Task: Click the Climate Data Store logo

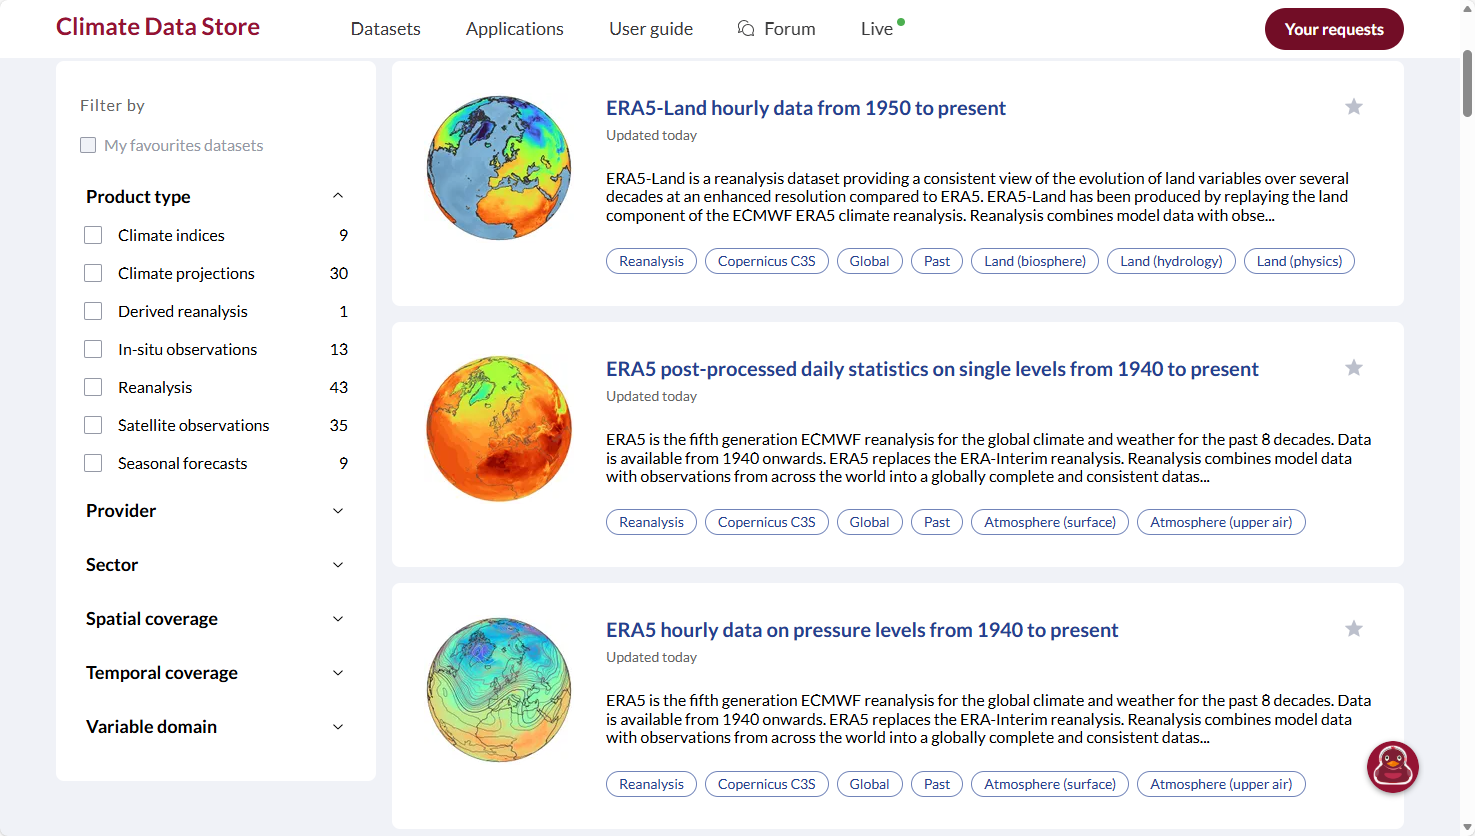Action: click(x=157, y=27)
